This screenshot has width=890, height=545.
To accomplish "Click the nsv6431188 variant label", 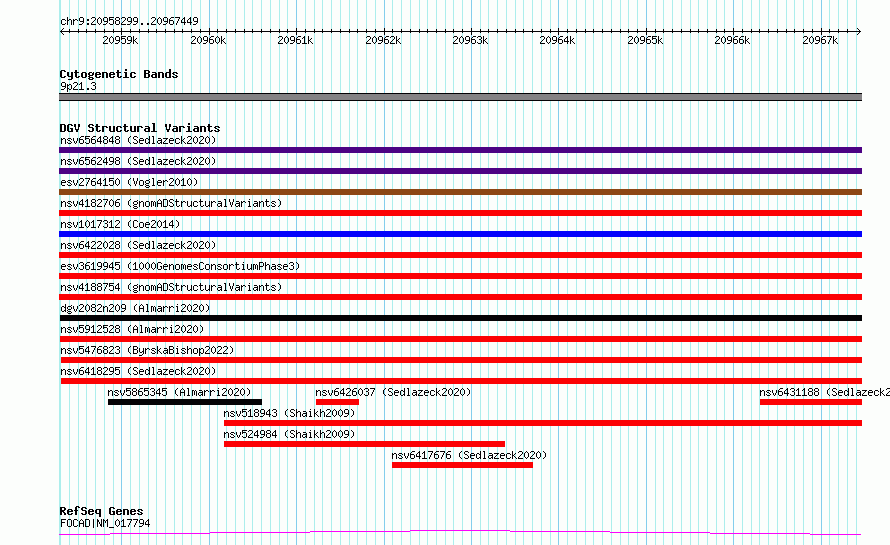I will click(824, 392).
